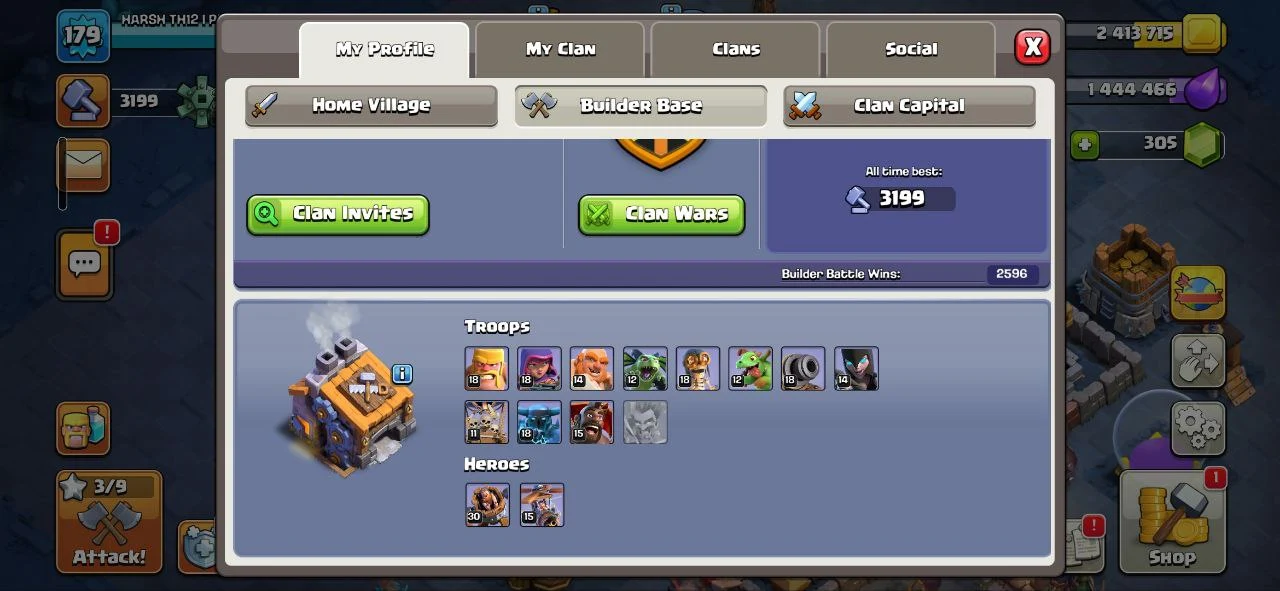Viewport: 1280px width, 591px height.
Task: Switch to the Clans tab
Action: click(x=736, y=49)
